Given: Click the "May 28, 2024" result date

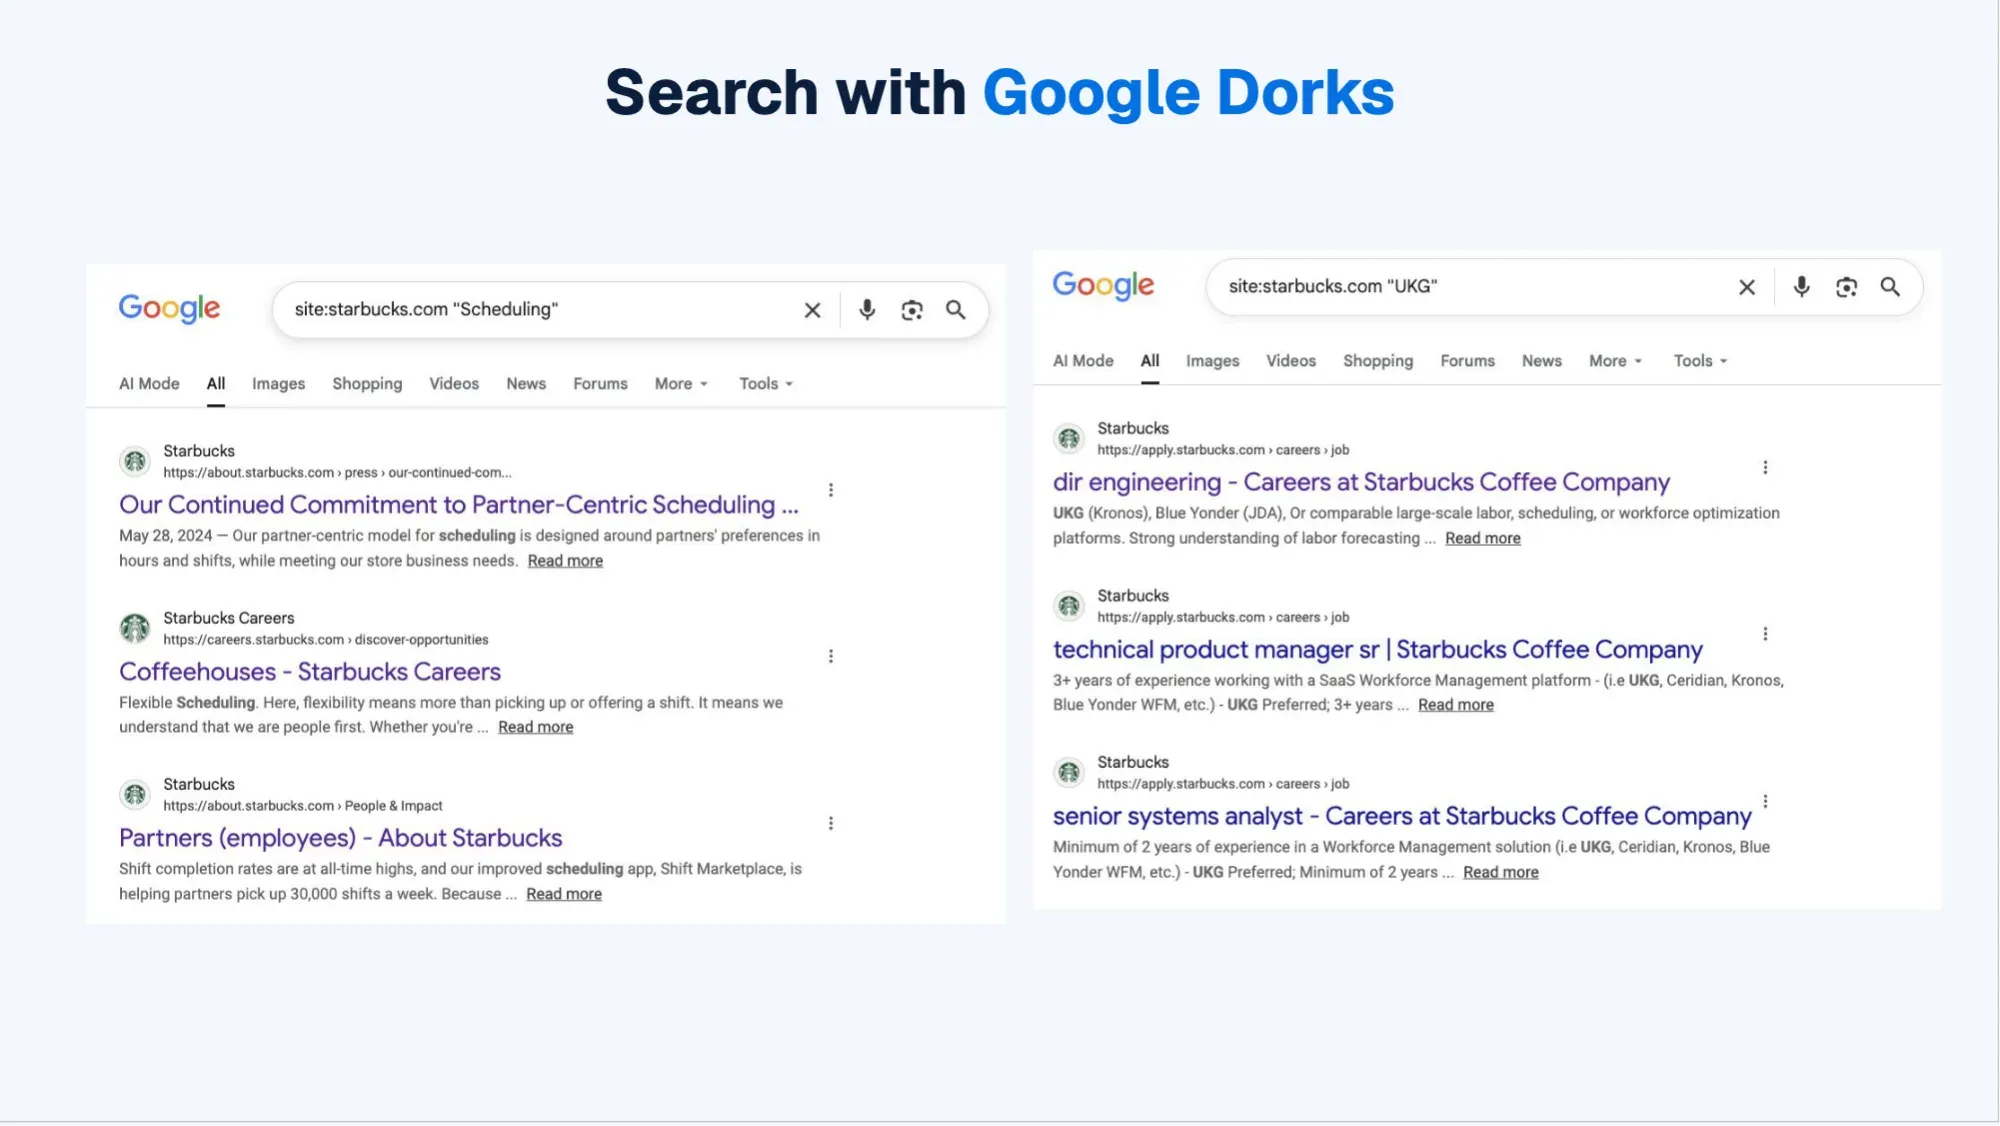Looking at the screenshot, I should (x=166, y=536).
